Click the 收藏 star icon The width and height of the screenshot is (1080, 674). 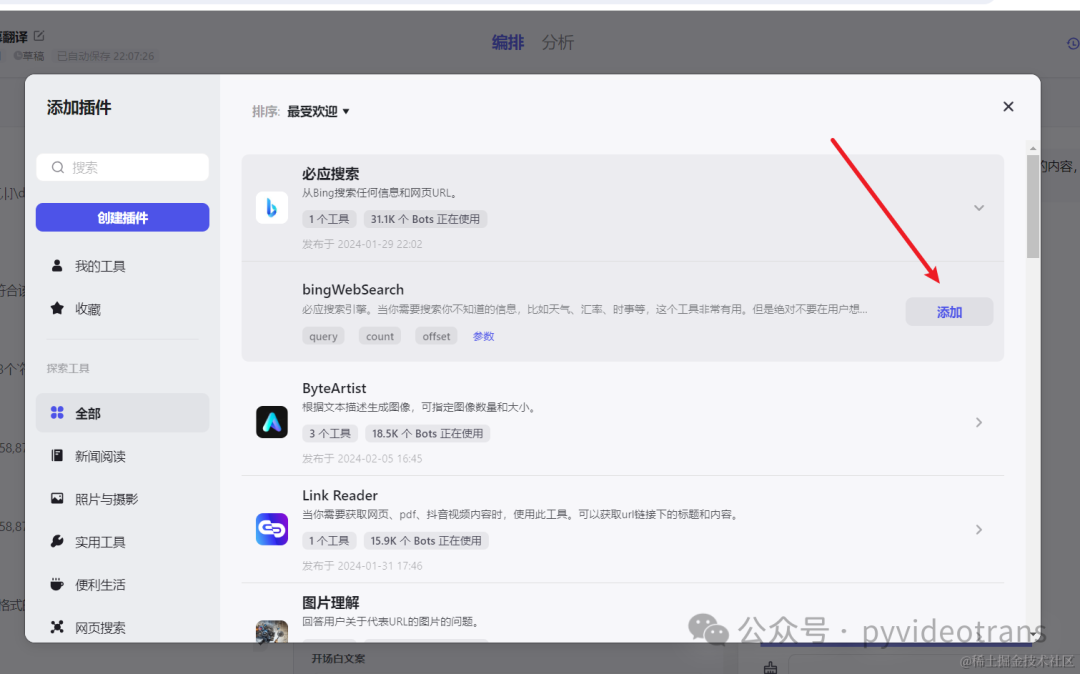tap(57, 308)
